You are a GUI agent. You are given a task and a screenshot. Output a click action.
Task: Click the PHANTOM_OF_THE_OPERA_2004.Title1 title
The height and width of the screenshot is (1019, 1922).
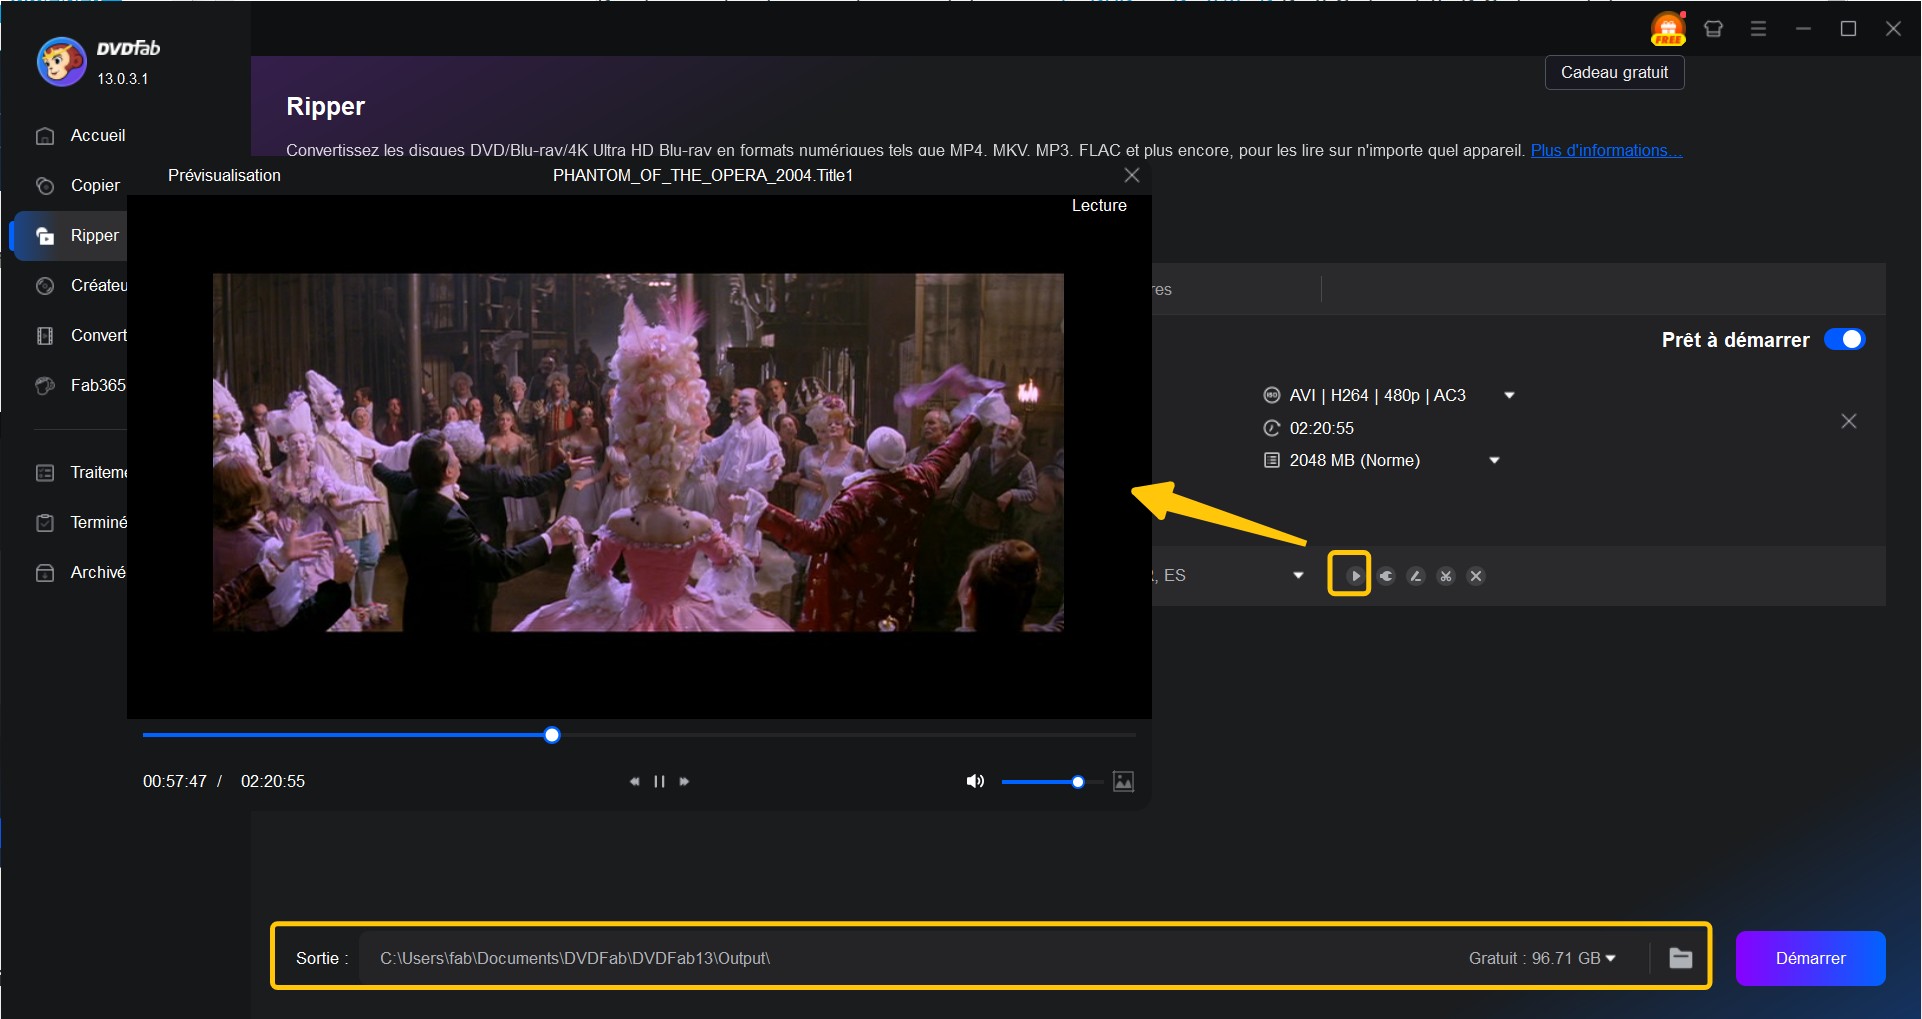[x=703, y=175]
